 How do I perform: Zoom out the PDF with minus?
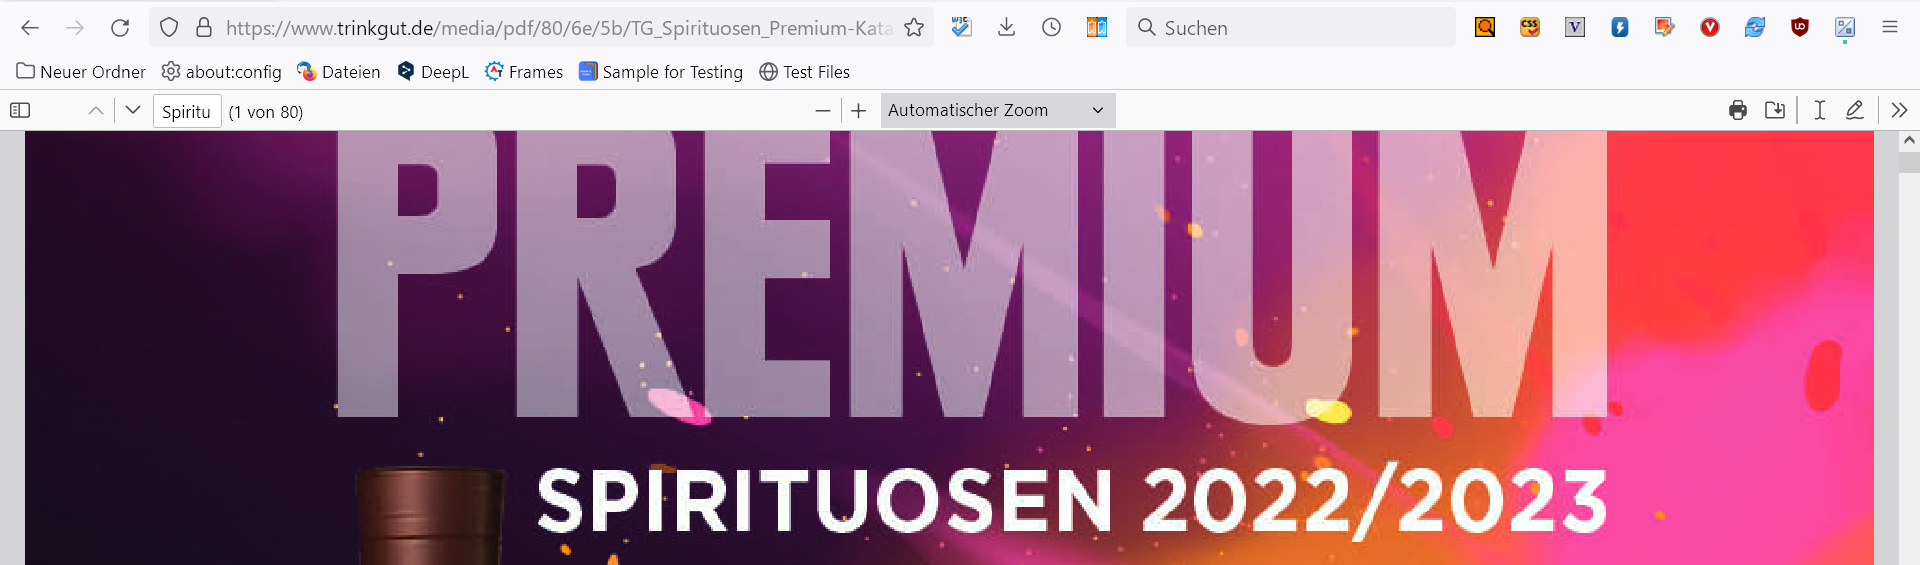823,111
